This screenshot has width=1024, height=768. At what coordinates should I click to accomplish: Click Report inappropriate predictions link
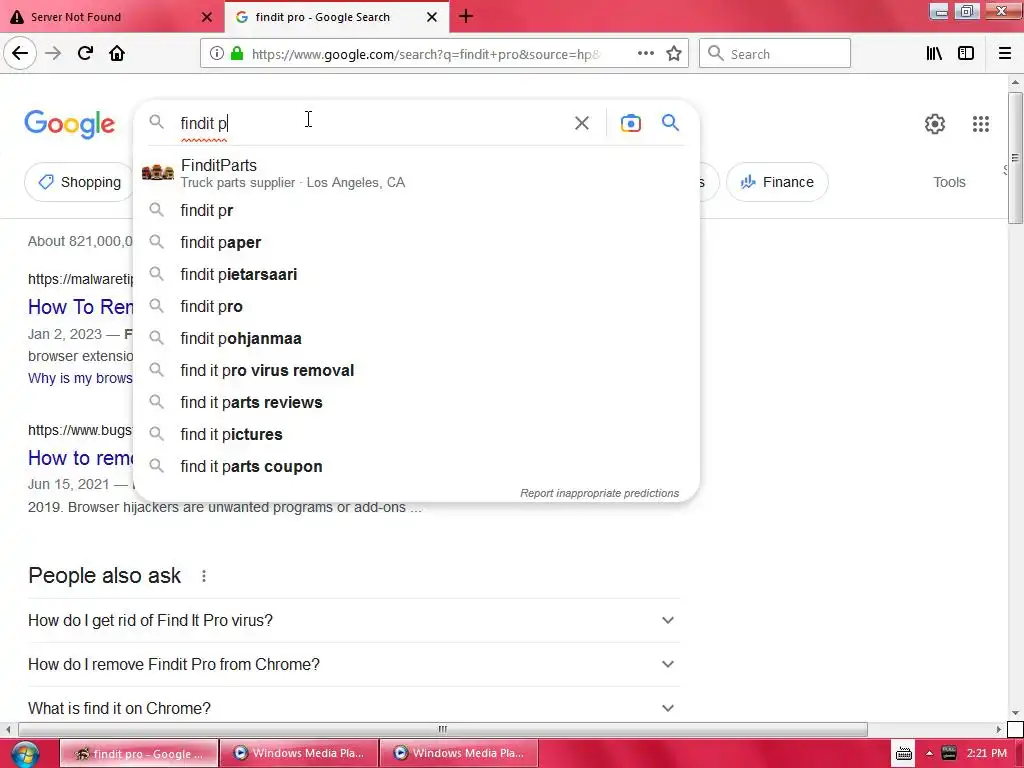click(599, 493)
